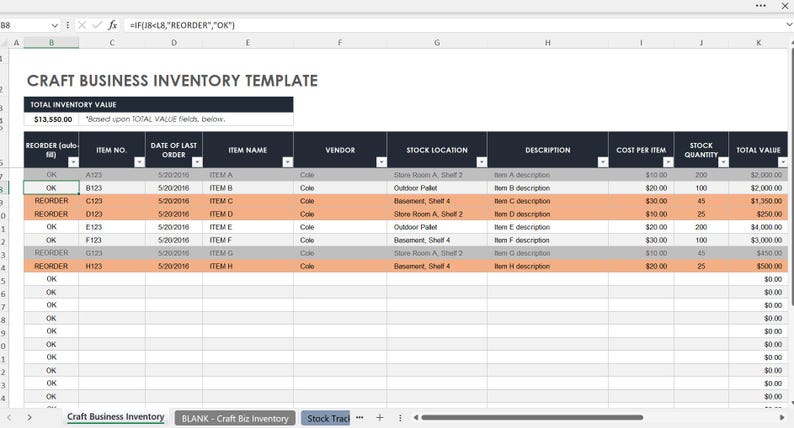This screenshot has width=794, height=428.
Task: Select Basement, Shelf 4 in ITEM H row
Action: [x=437, y=266]
